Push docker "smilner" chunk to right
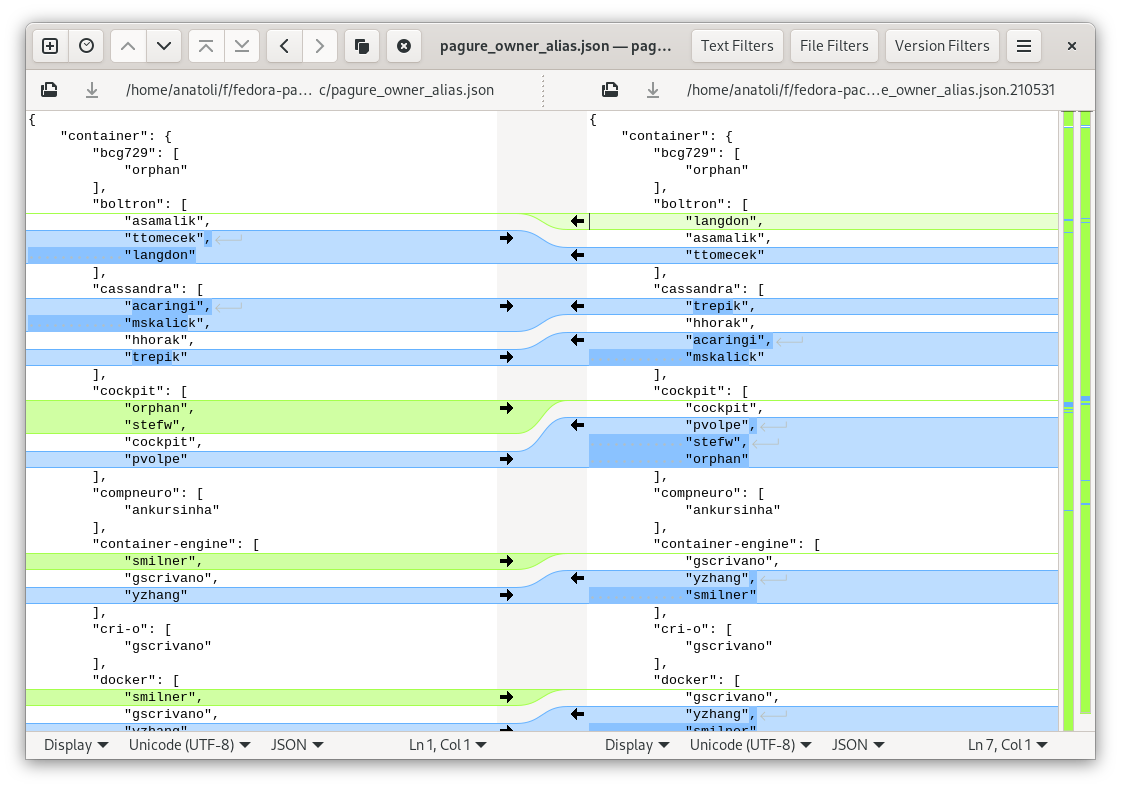Screen dimensions: 1121x788 [x=507, y=697]
